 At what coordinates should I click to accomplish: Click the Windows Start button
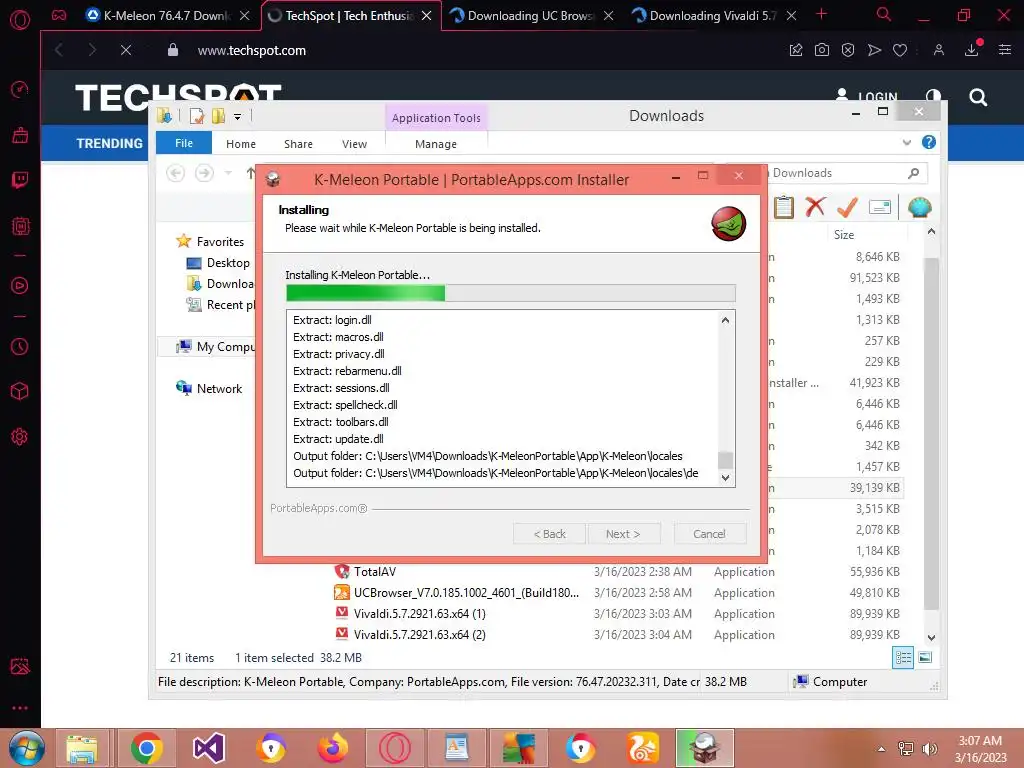coord(27,748)
